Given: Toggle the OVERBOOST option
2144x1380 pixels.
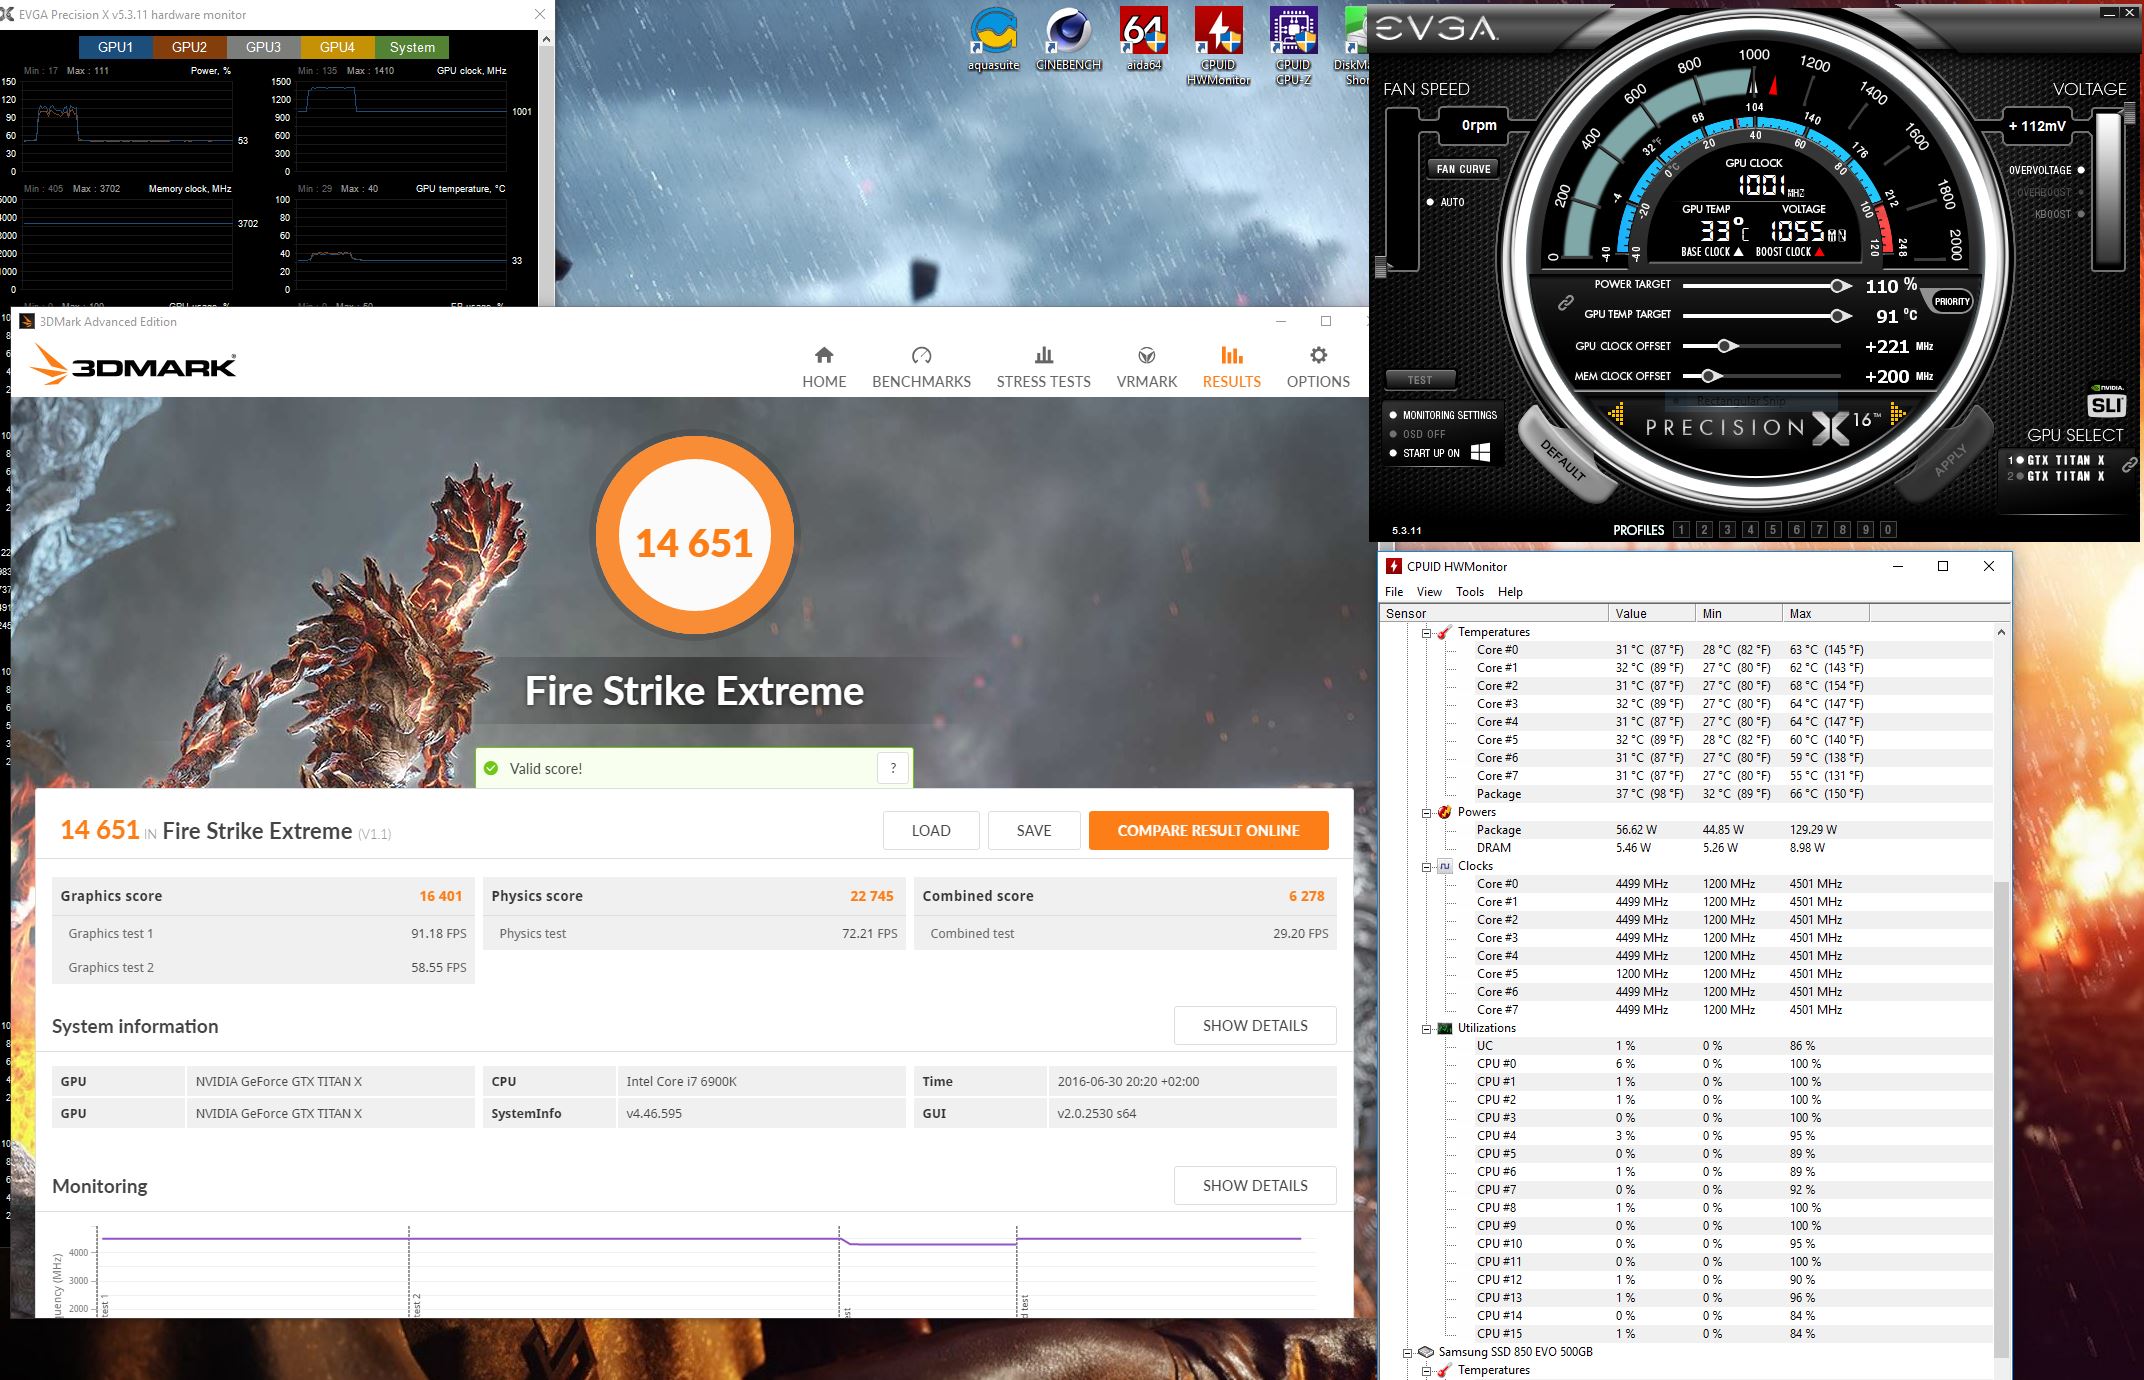Looking at the screenshot, I should (2051, 192).
